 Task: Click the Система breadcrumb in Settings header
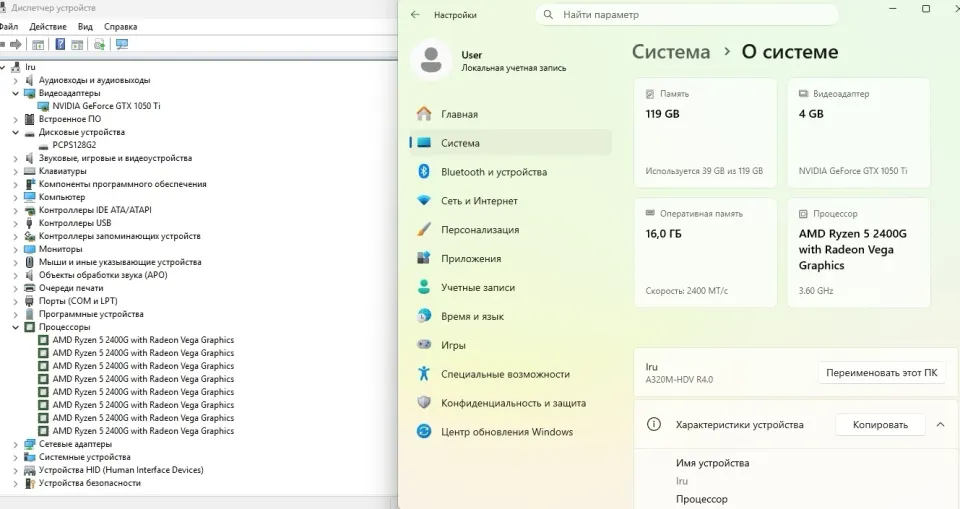(670, 52)
